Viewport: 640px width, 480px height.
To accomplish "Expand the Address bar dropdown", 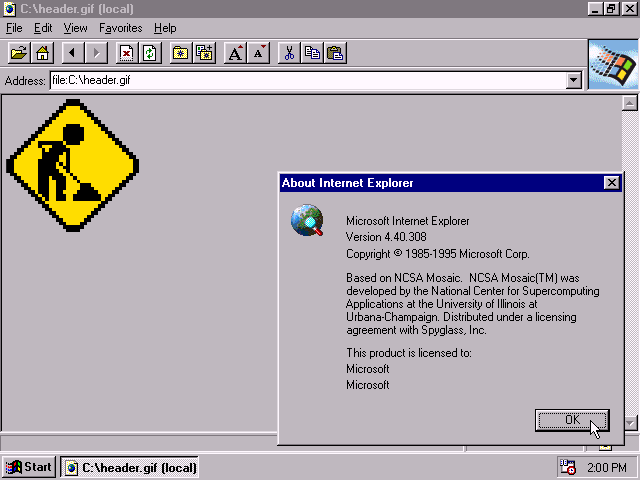I will (574, 81).
